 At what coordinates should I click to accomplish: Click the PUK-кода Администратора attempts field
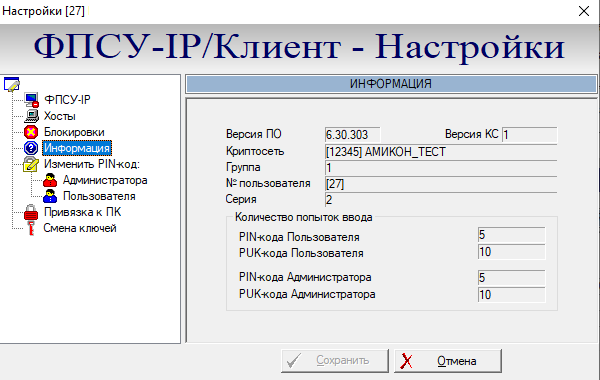click(512, 295)
